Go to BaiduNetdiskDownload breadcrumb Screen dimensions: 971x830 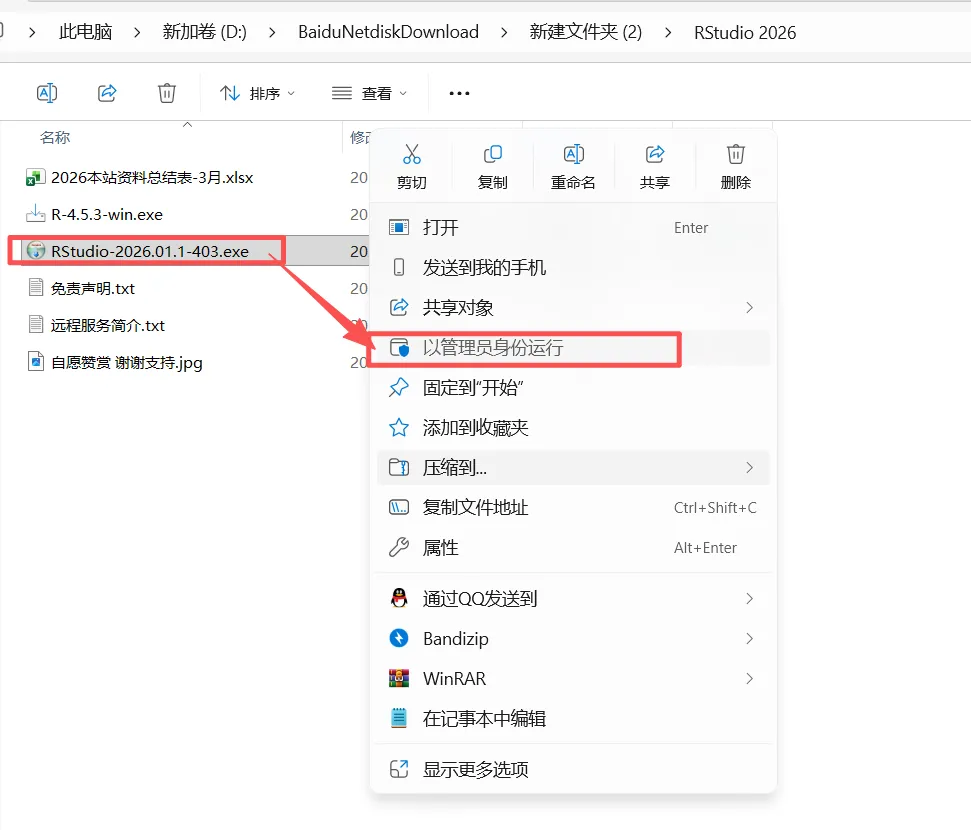click(x=388, y=32)
